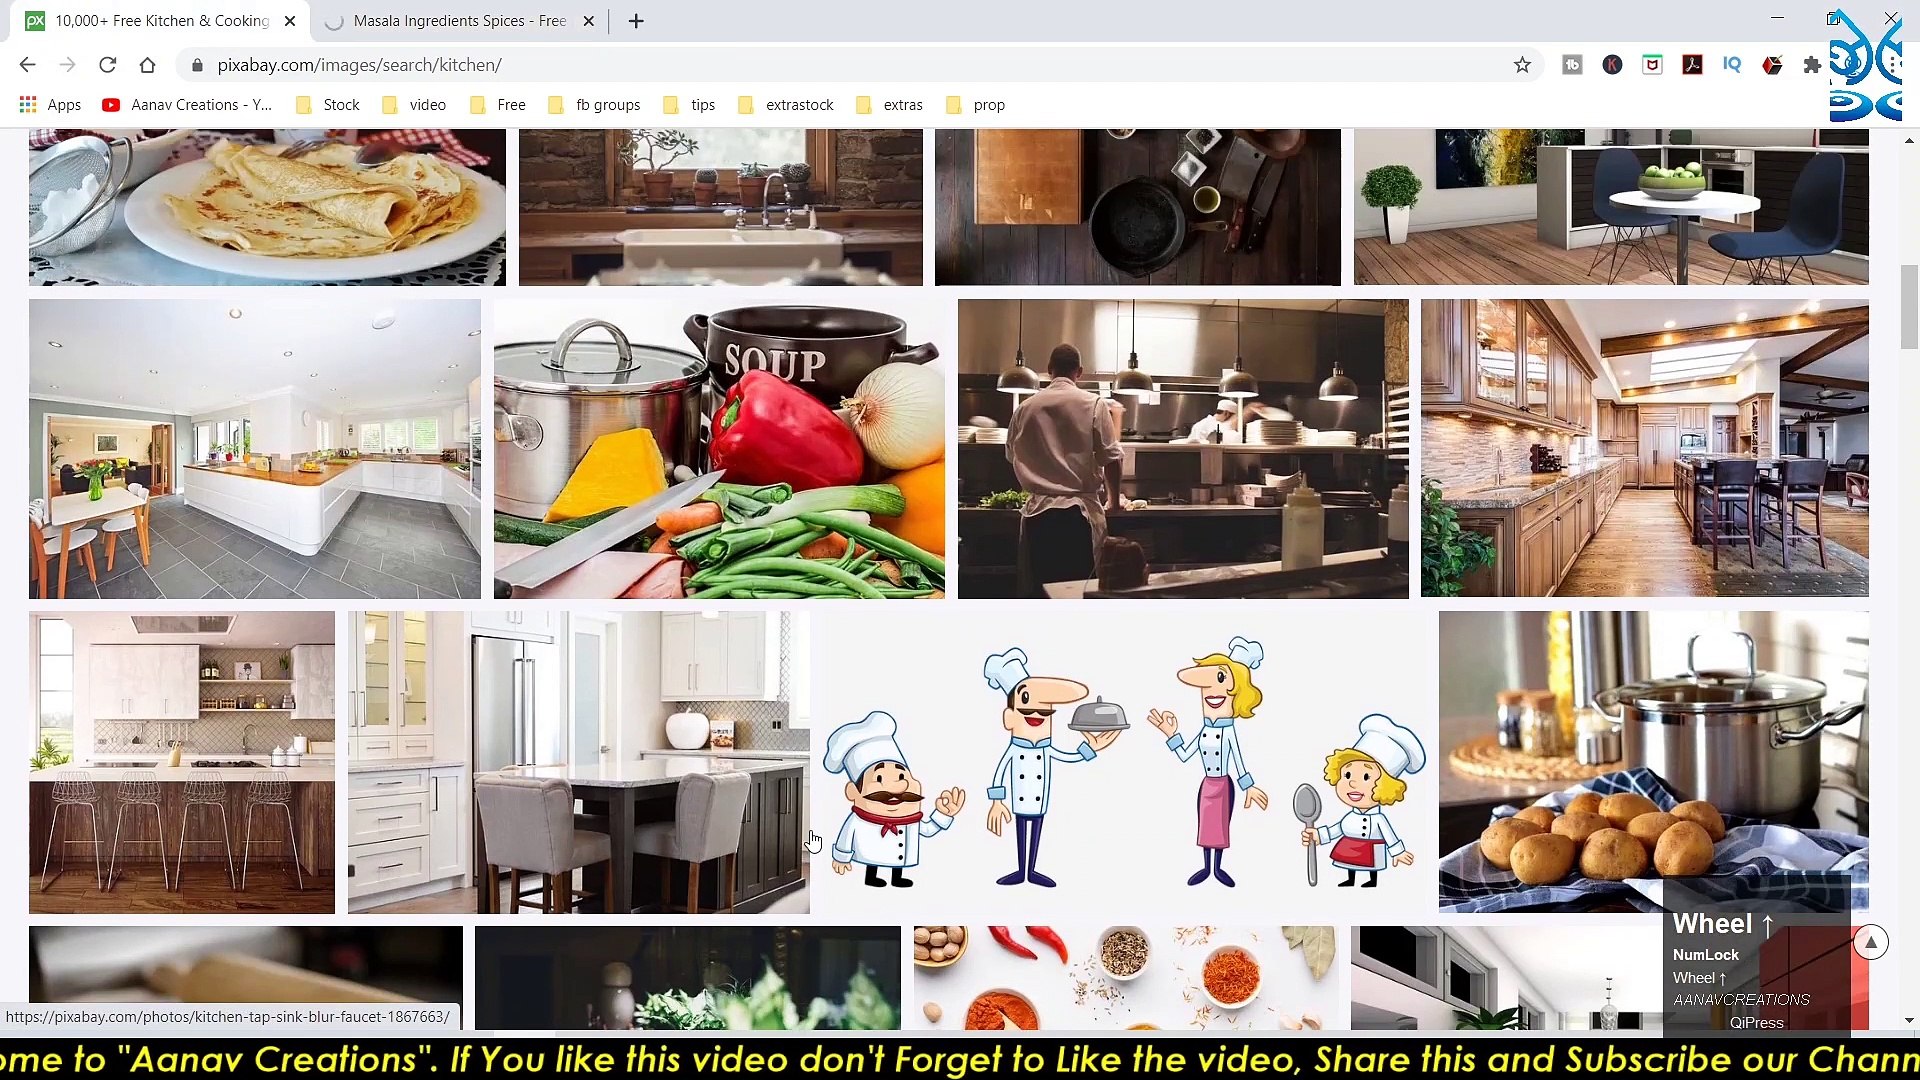Image resolution: width=1920 pixels, height=1080 pixels.
Task: Open the IQ extension icon
Action: [1732, 65]
